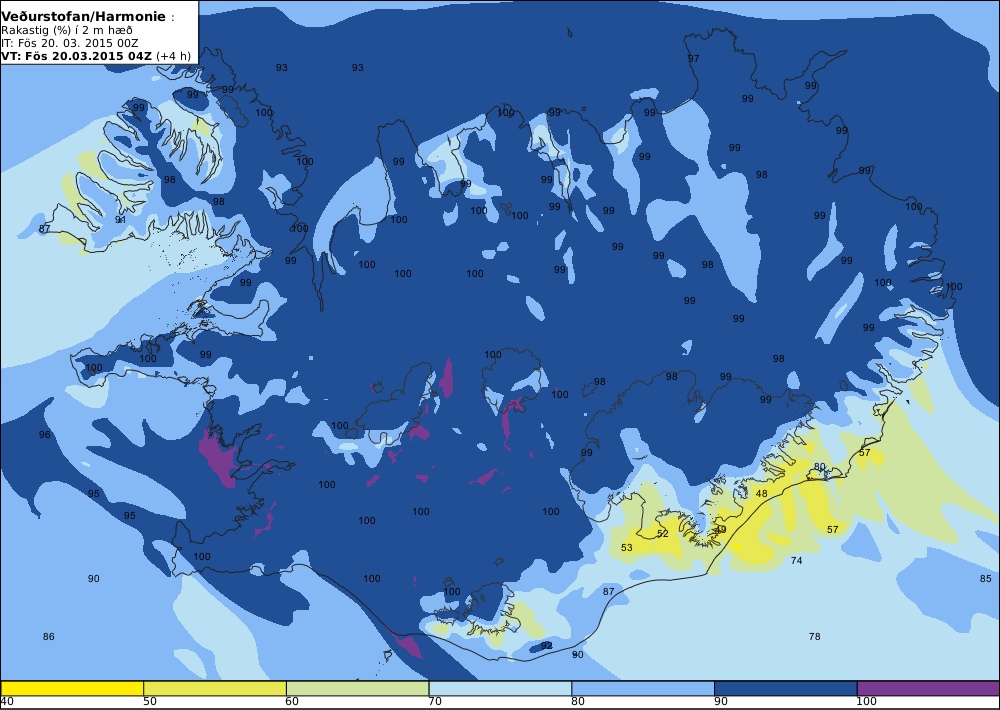Viewport: 1000px width, 710px height.
Task: Click the 'Rakastig (%) í 2 m hæð' line
Action: tap(67, 31)
